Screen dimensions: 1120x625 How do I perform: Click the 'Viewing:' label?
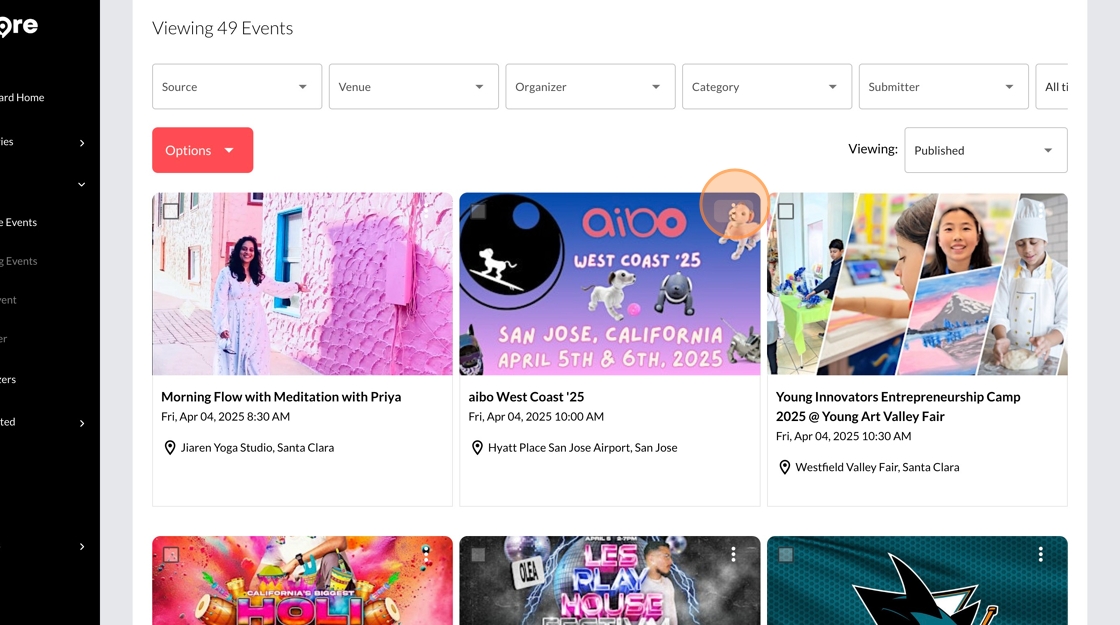click(x=873, y=149)
